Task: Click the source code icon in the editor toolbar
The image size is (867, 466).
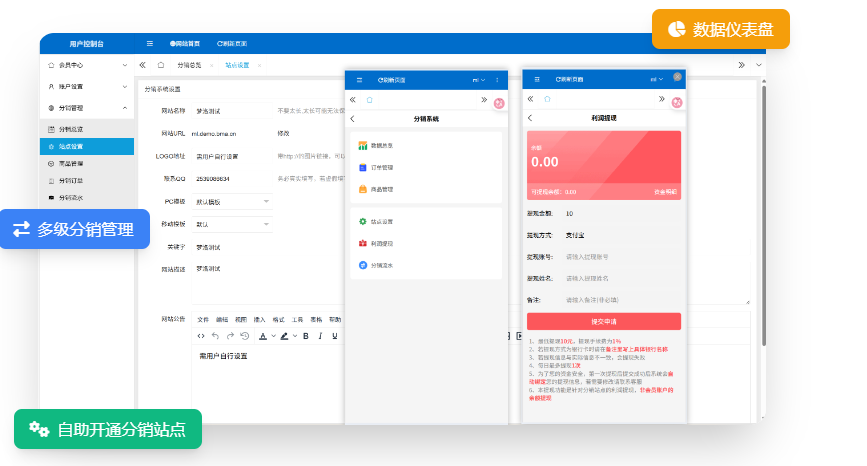Action: click(x=201, y=336)
